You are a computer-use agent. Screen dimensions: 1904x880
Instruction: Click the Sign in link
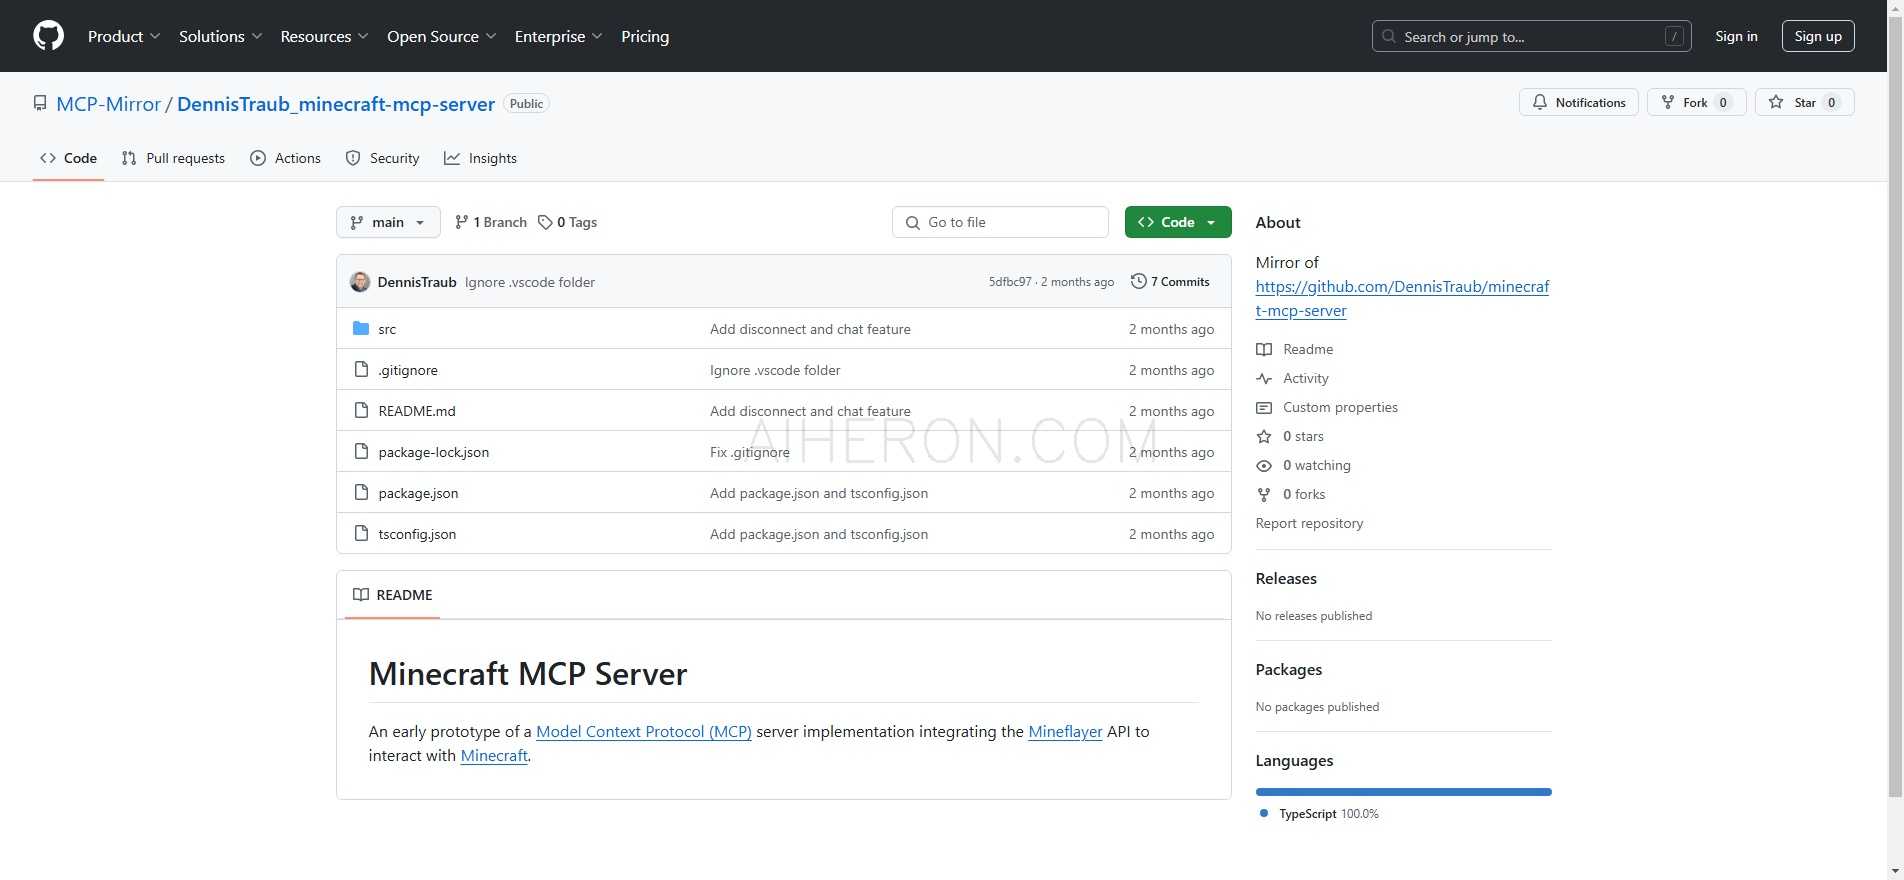coord(1736,36)
